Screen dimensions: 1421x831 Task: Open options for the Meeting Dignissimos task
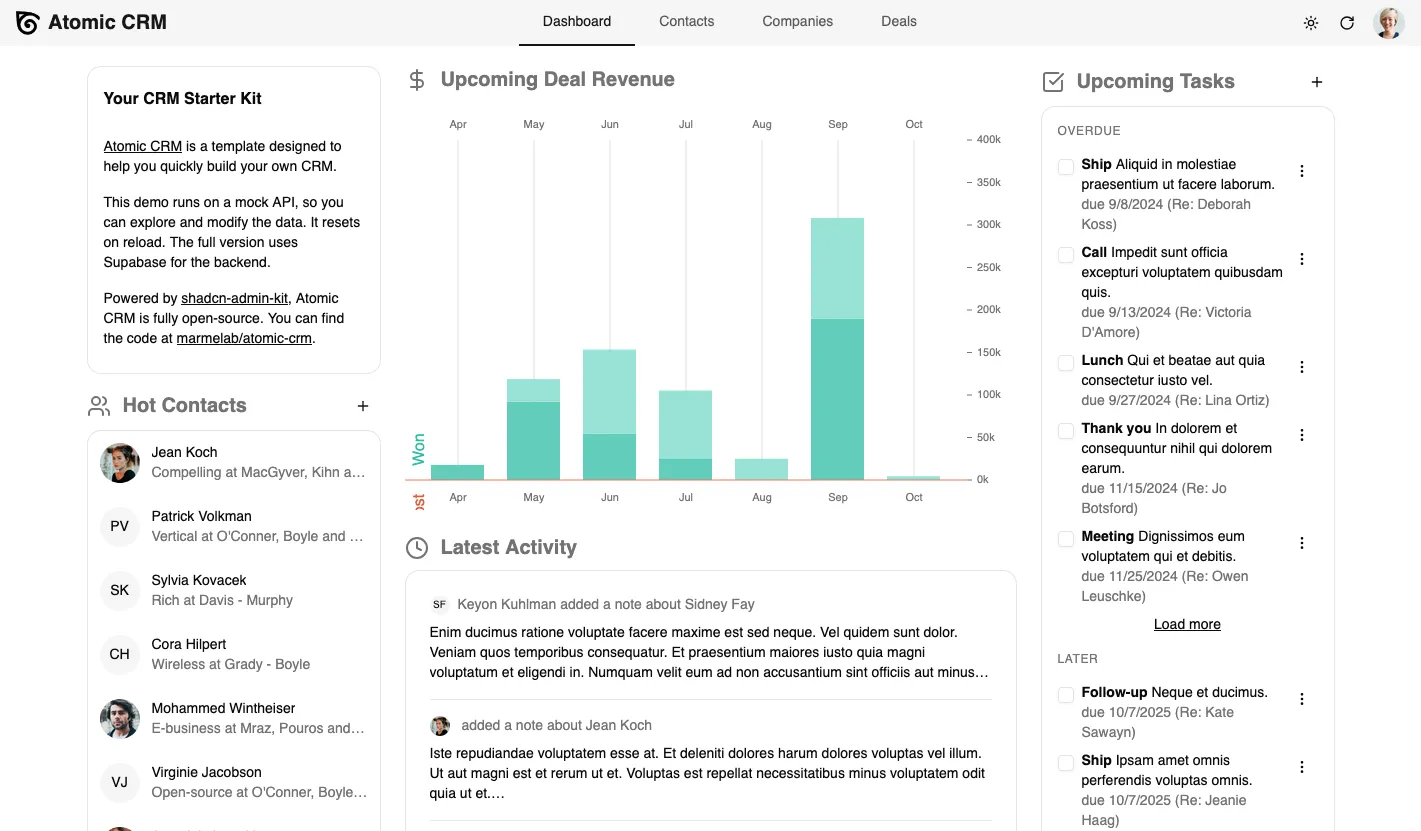coord(1301,542)
